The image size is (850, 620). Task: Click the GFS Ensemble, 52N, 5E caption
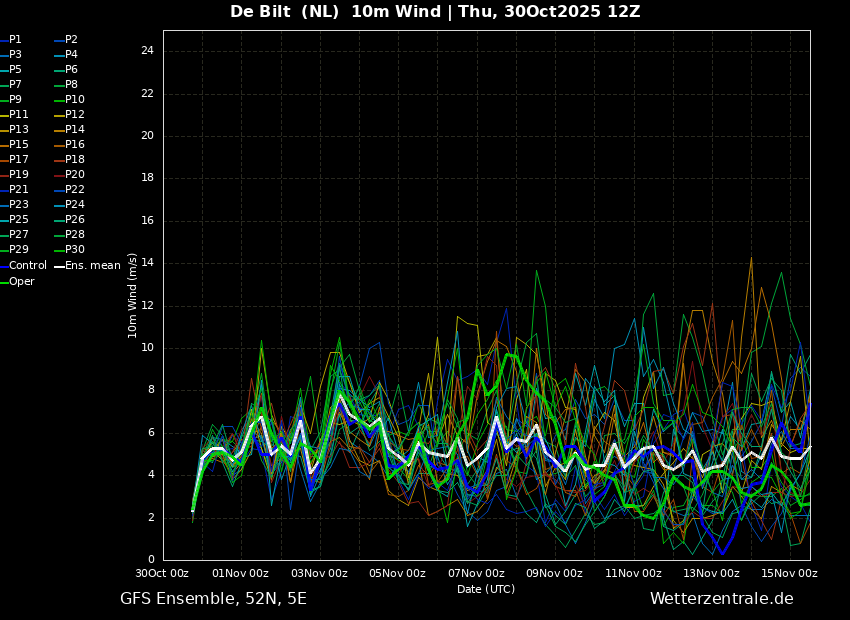pos(213,599)
